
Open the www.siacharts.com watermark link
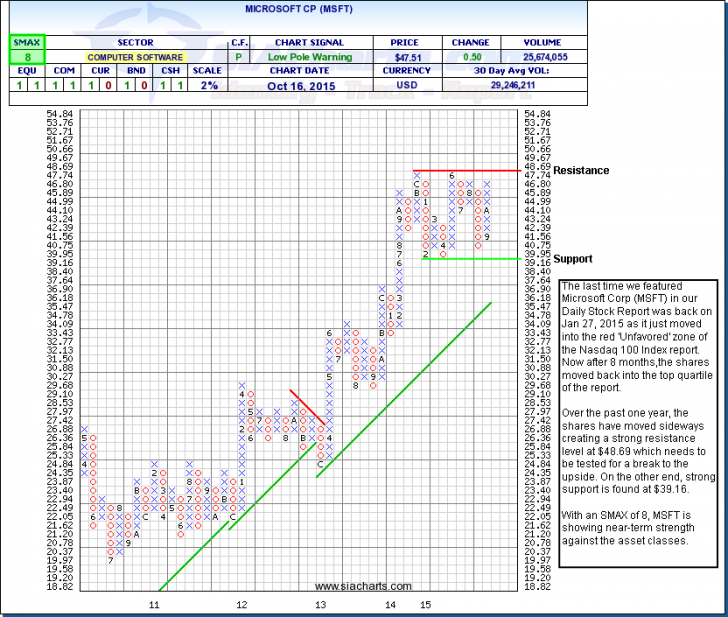pyautogui.click(x=362, y=586)
